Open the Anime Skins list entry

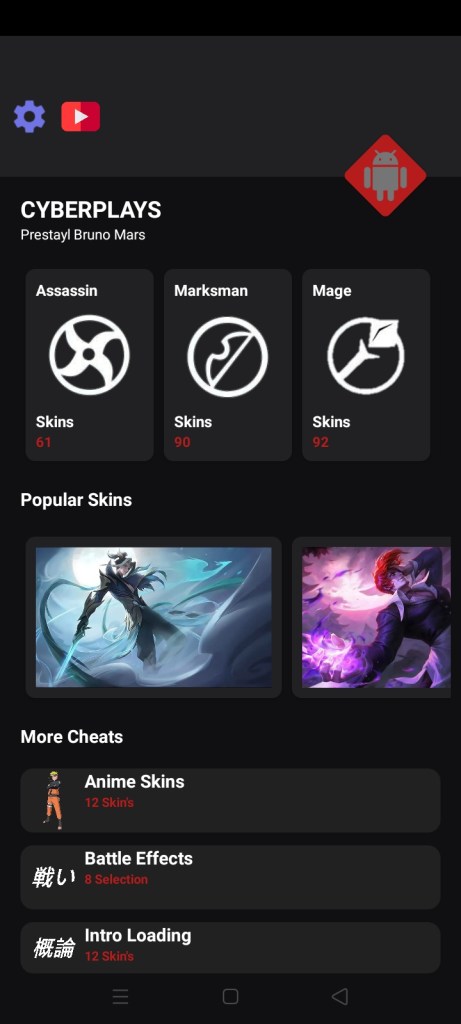tap(230, 800)
